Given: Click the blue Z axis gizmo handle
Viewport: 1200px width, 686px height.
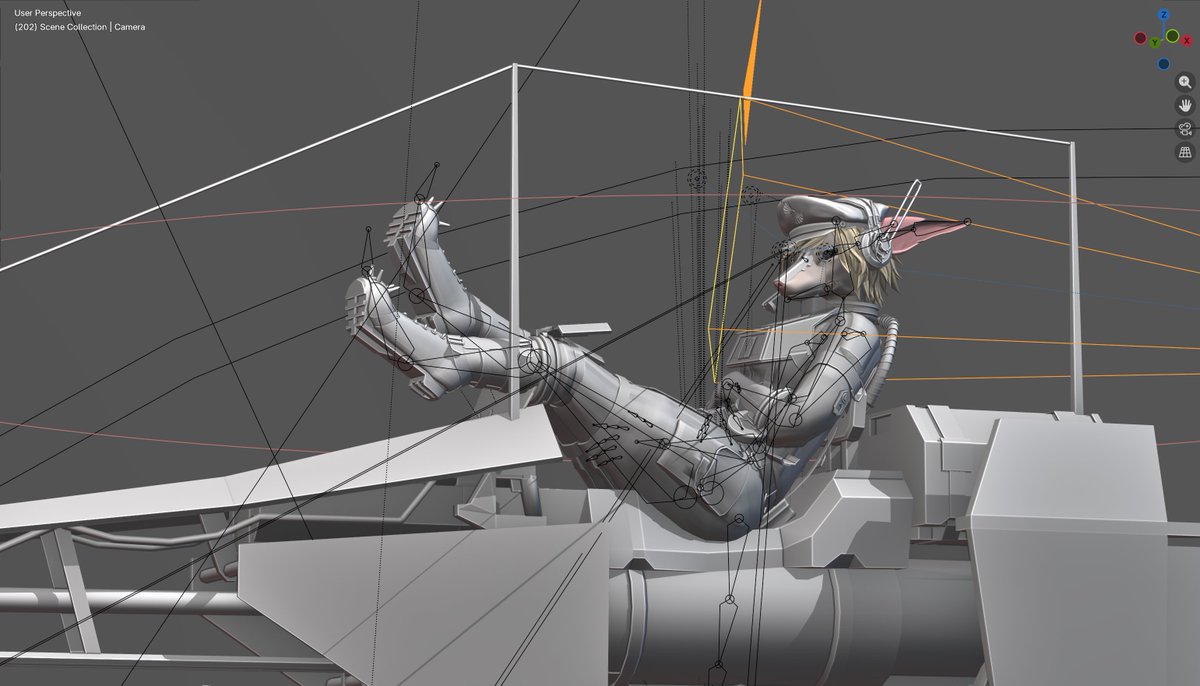Looking at the screenshot, I should pyautogui.click(x=1163, y=14).
